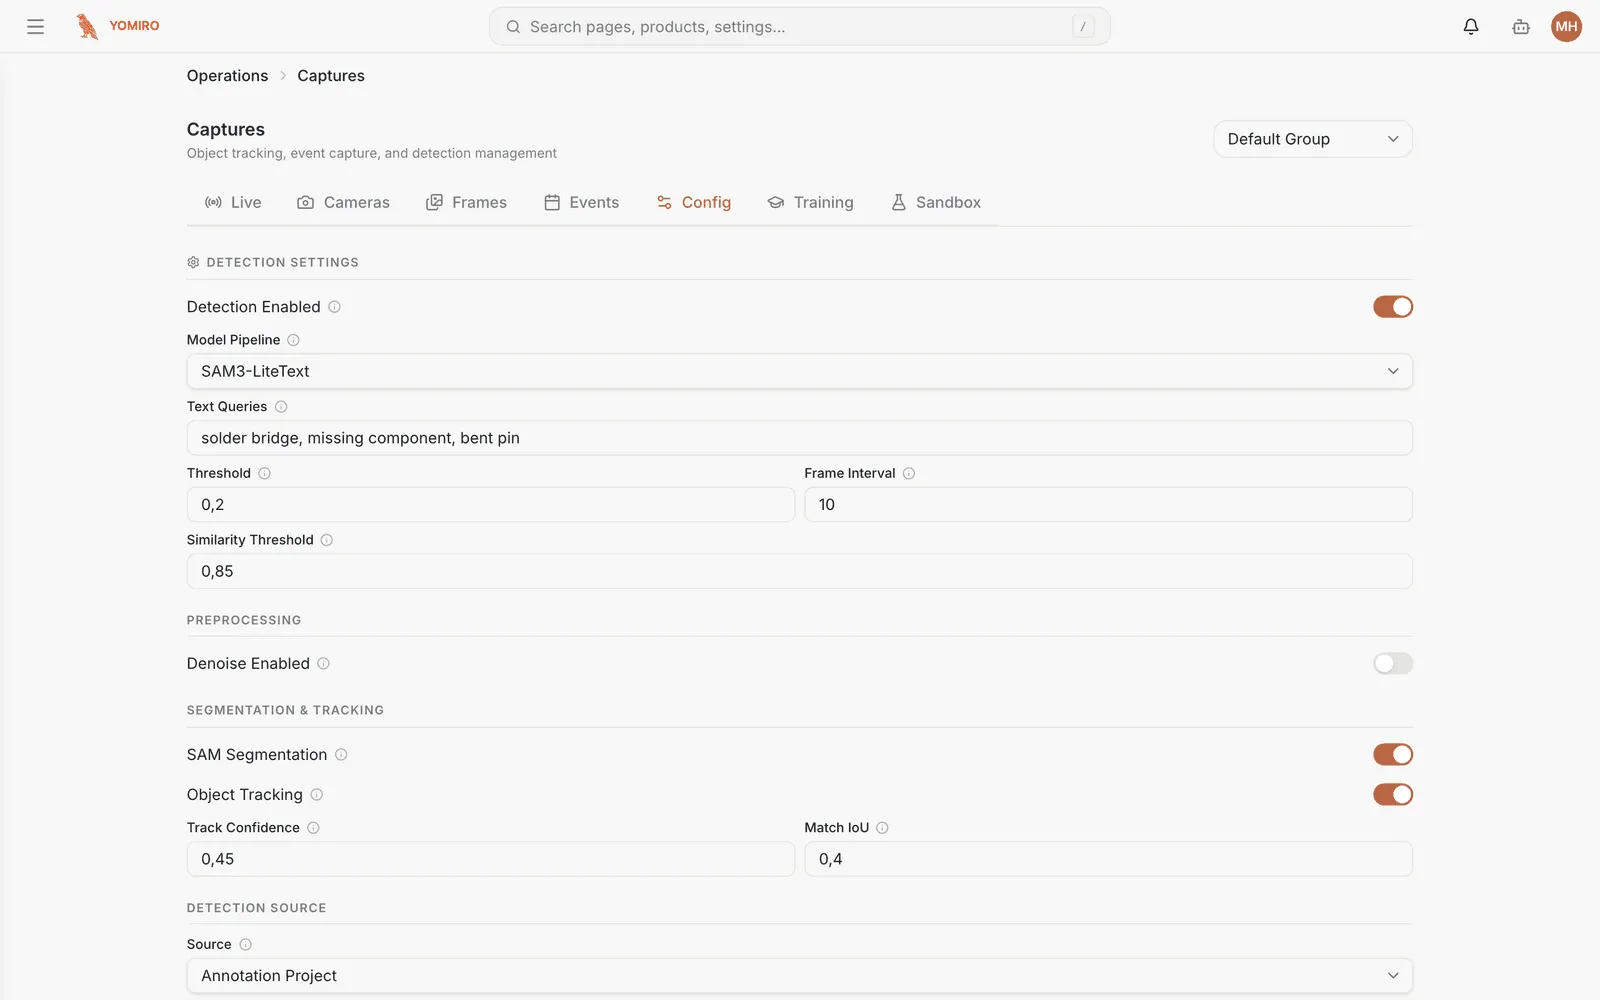
Task: Show info for Detection Enabled
Action: (x=335, y=307)
